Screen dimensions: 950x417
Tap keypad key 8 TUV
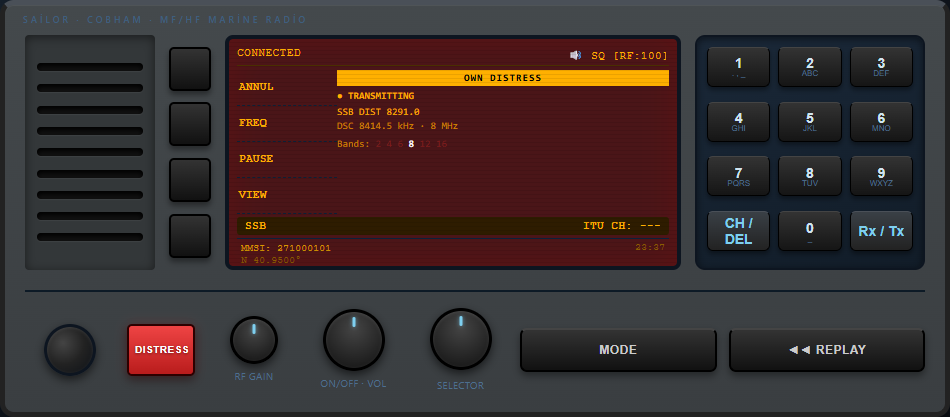(x=809, y=176)
